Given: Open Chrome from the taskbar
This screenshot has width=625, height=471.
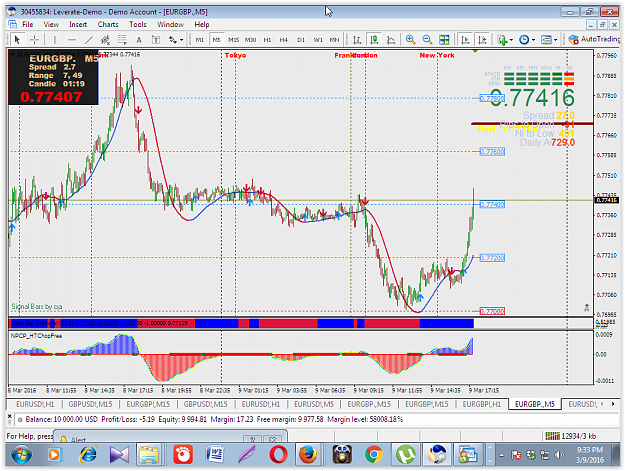Looking at the screenshot, I should point(374,455).
